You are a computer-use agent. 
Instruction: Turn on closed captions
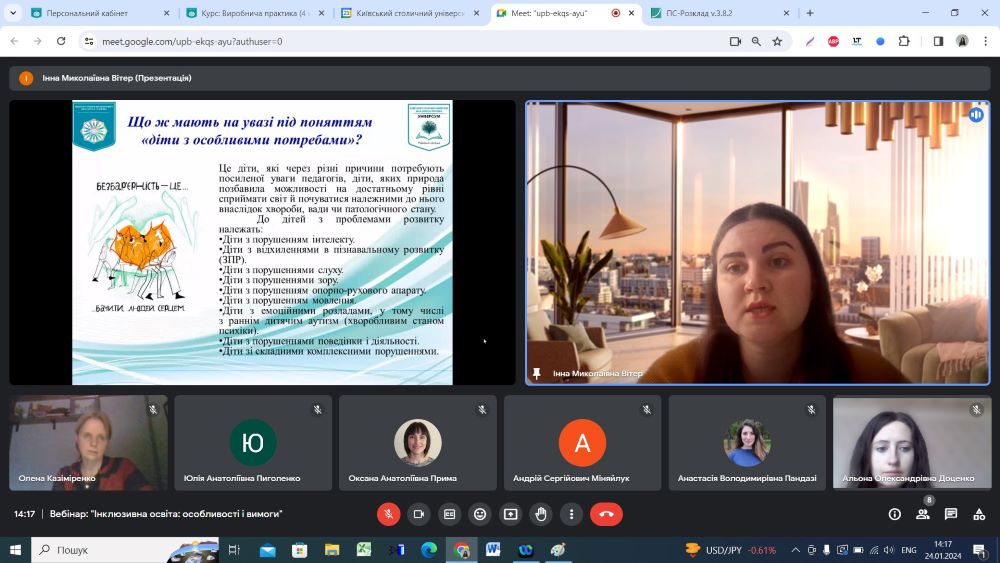450,514
